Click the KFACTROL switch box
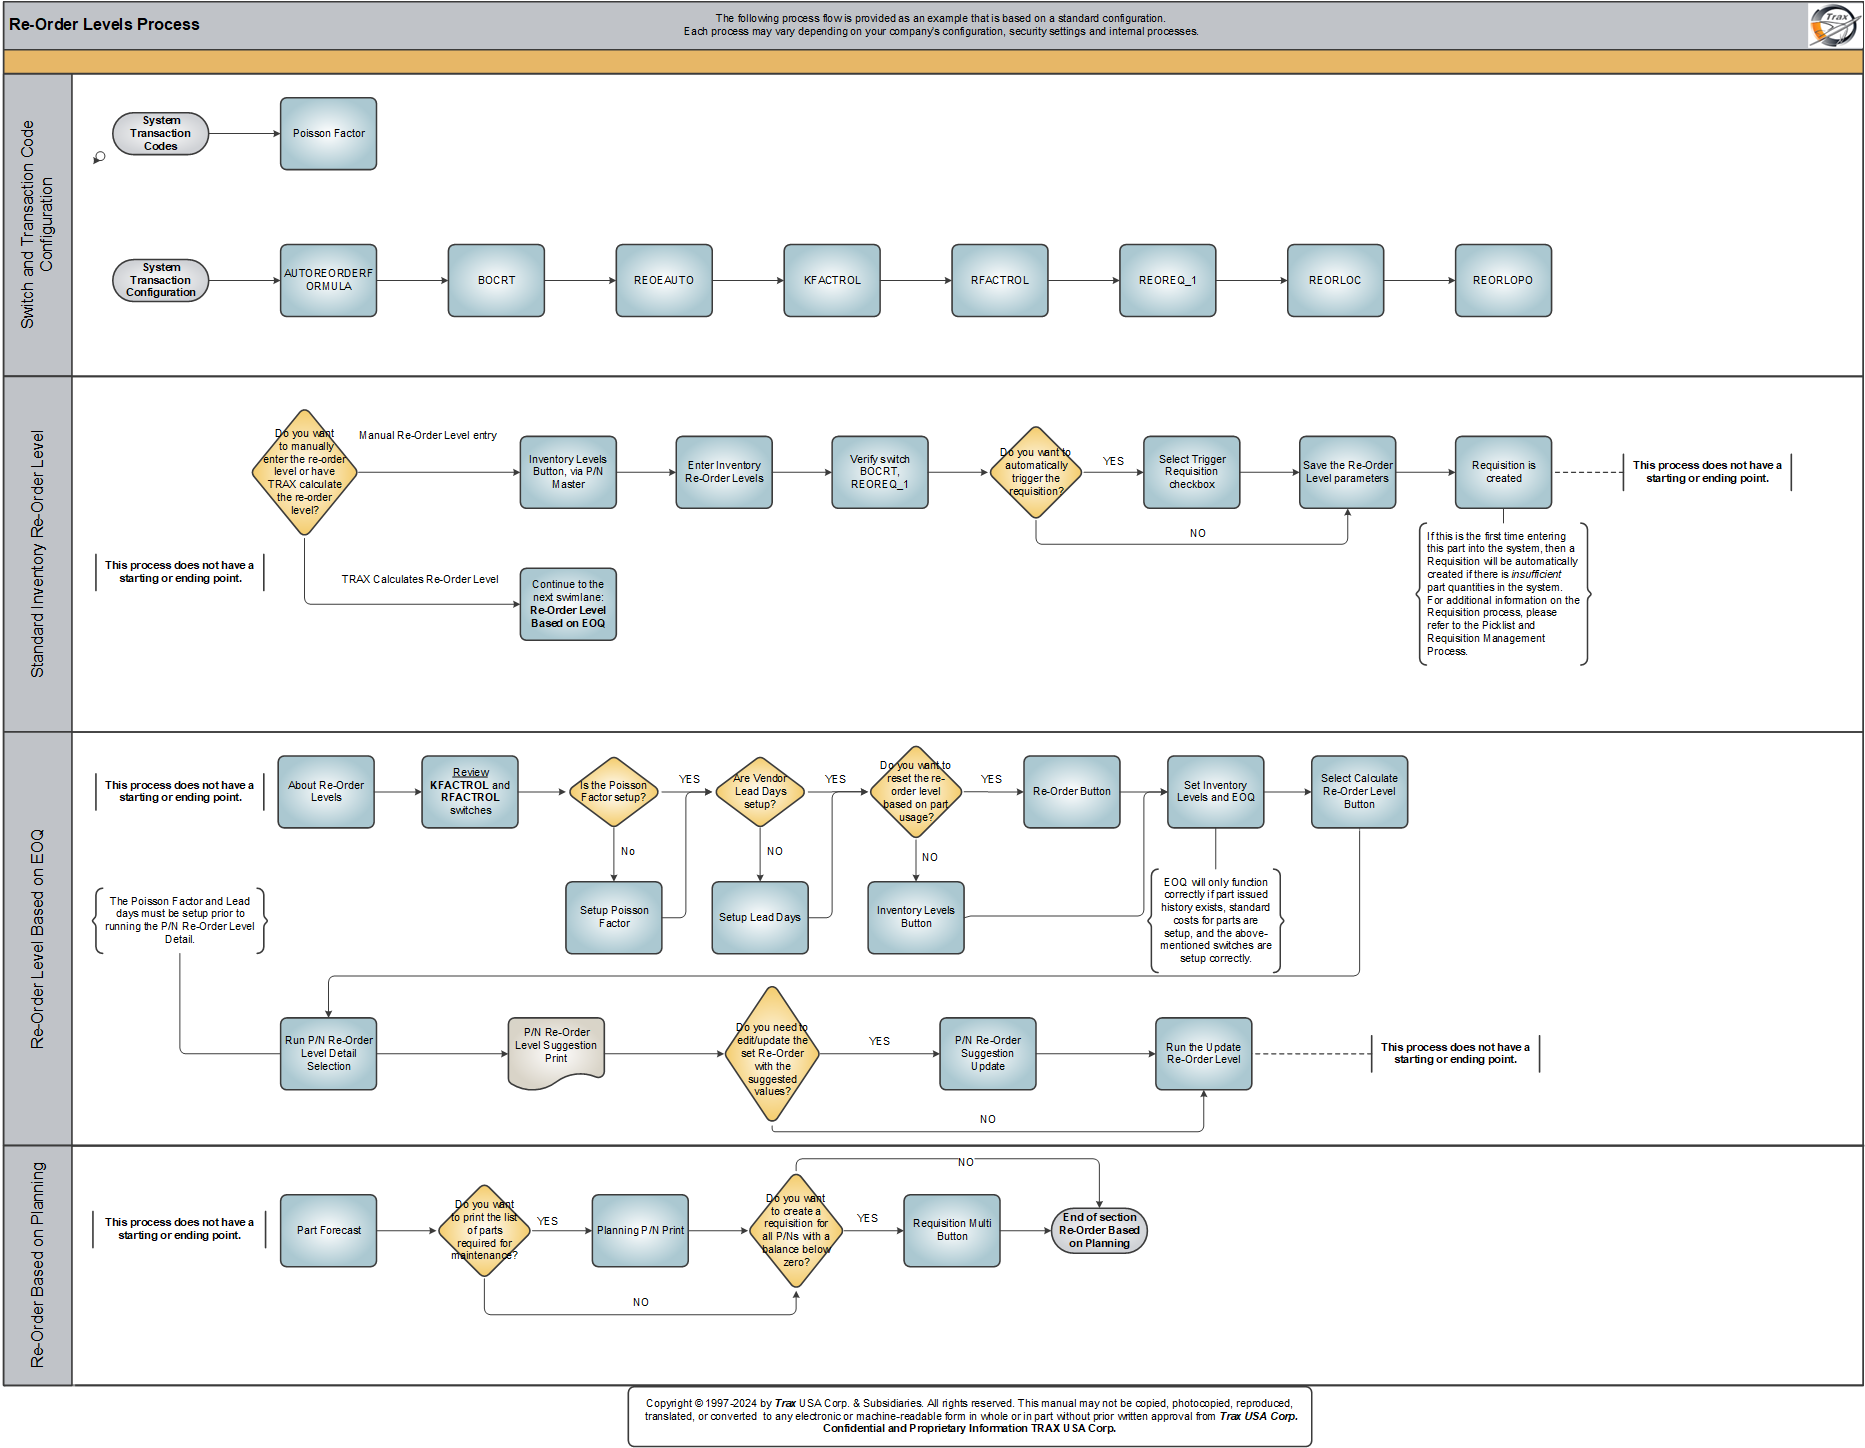Screen dimensions: 1865x1448 [832, 281]
